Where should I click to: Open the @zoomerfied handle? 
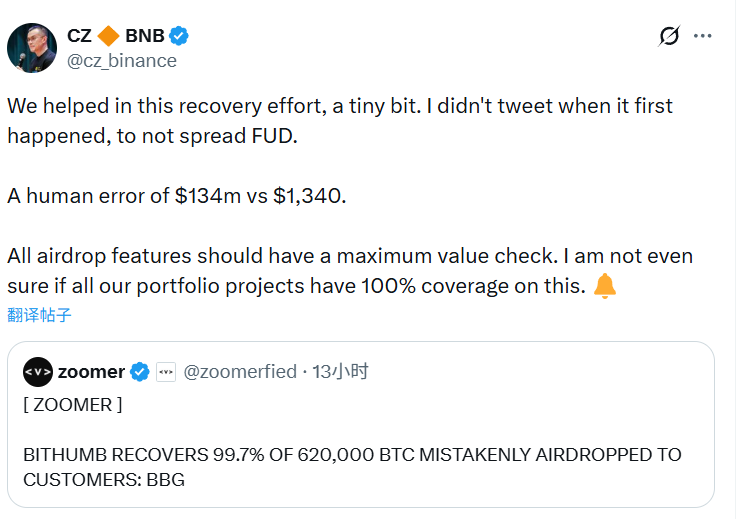(x=239, y=372)
